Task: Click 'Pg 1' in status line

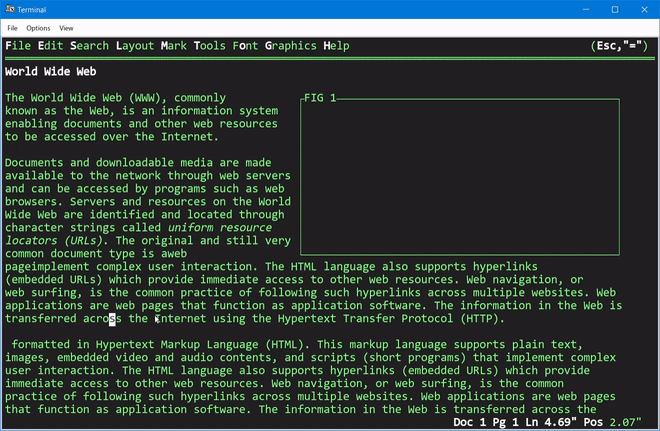Action: pos(505,422)
